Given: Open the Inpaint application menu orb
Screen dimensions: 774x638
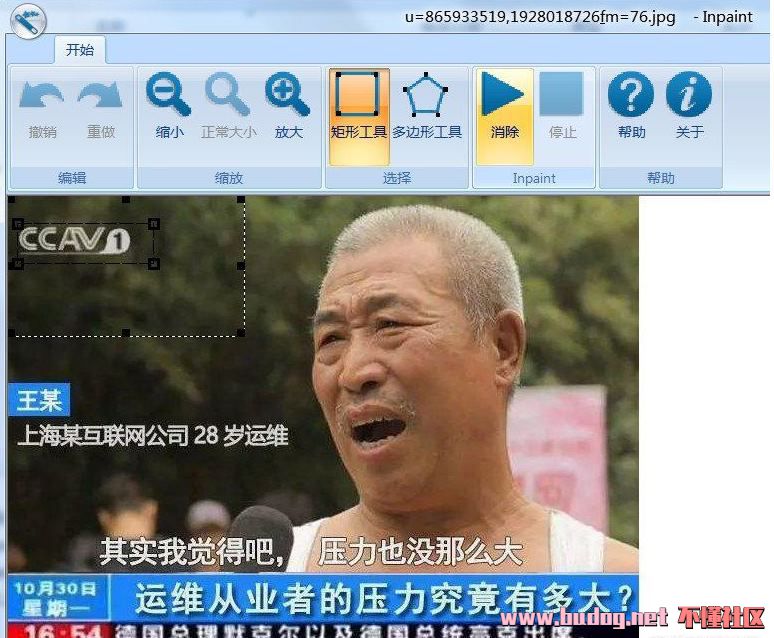Looking at the screenshot, I should pos(28,22).
